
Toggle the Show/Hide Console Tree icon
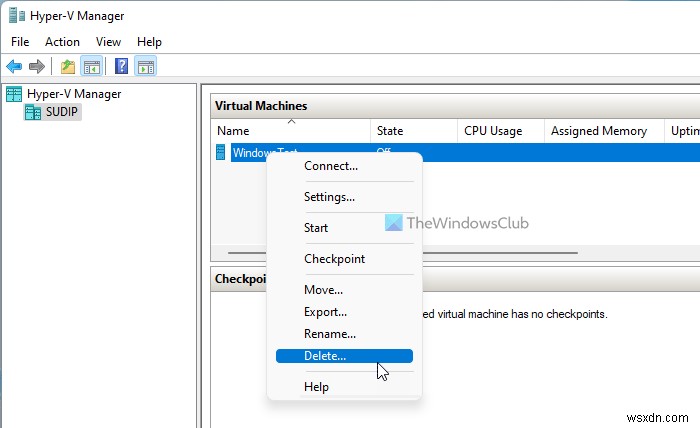(x=92, y=67)
